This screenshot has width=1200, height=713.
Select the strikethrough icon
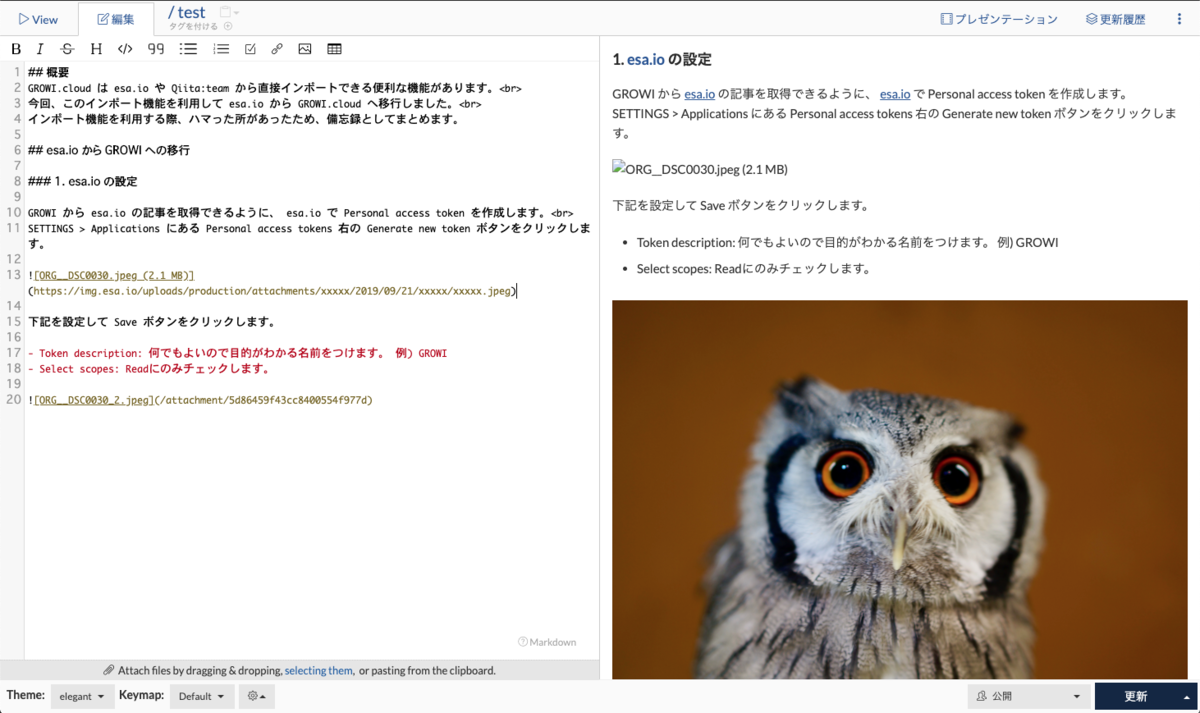tap(67, 48)
